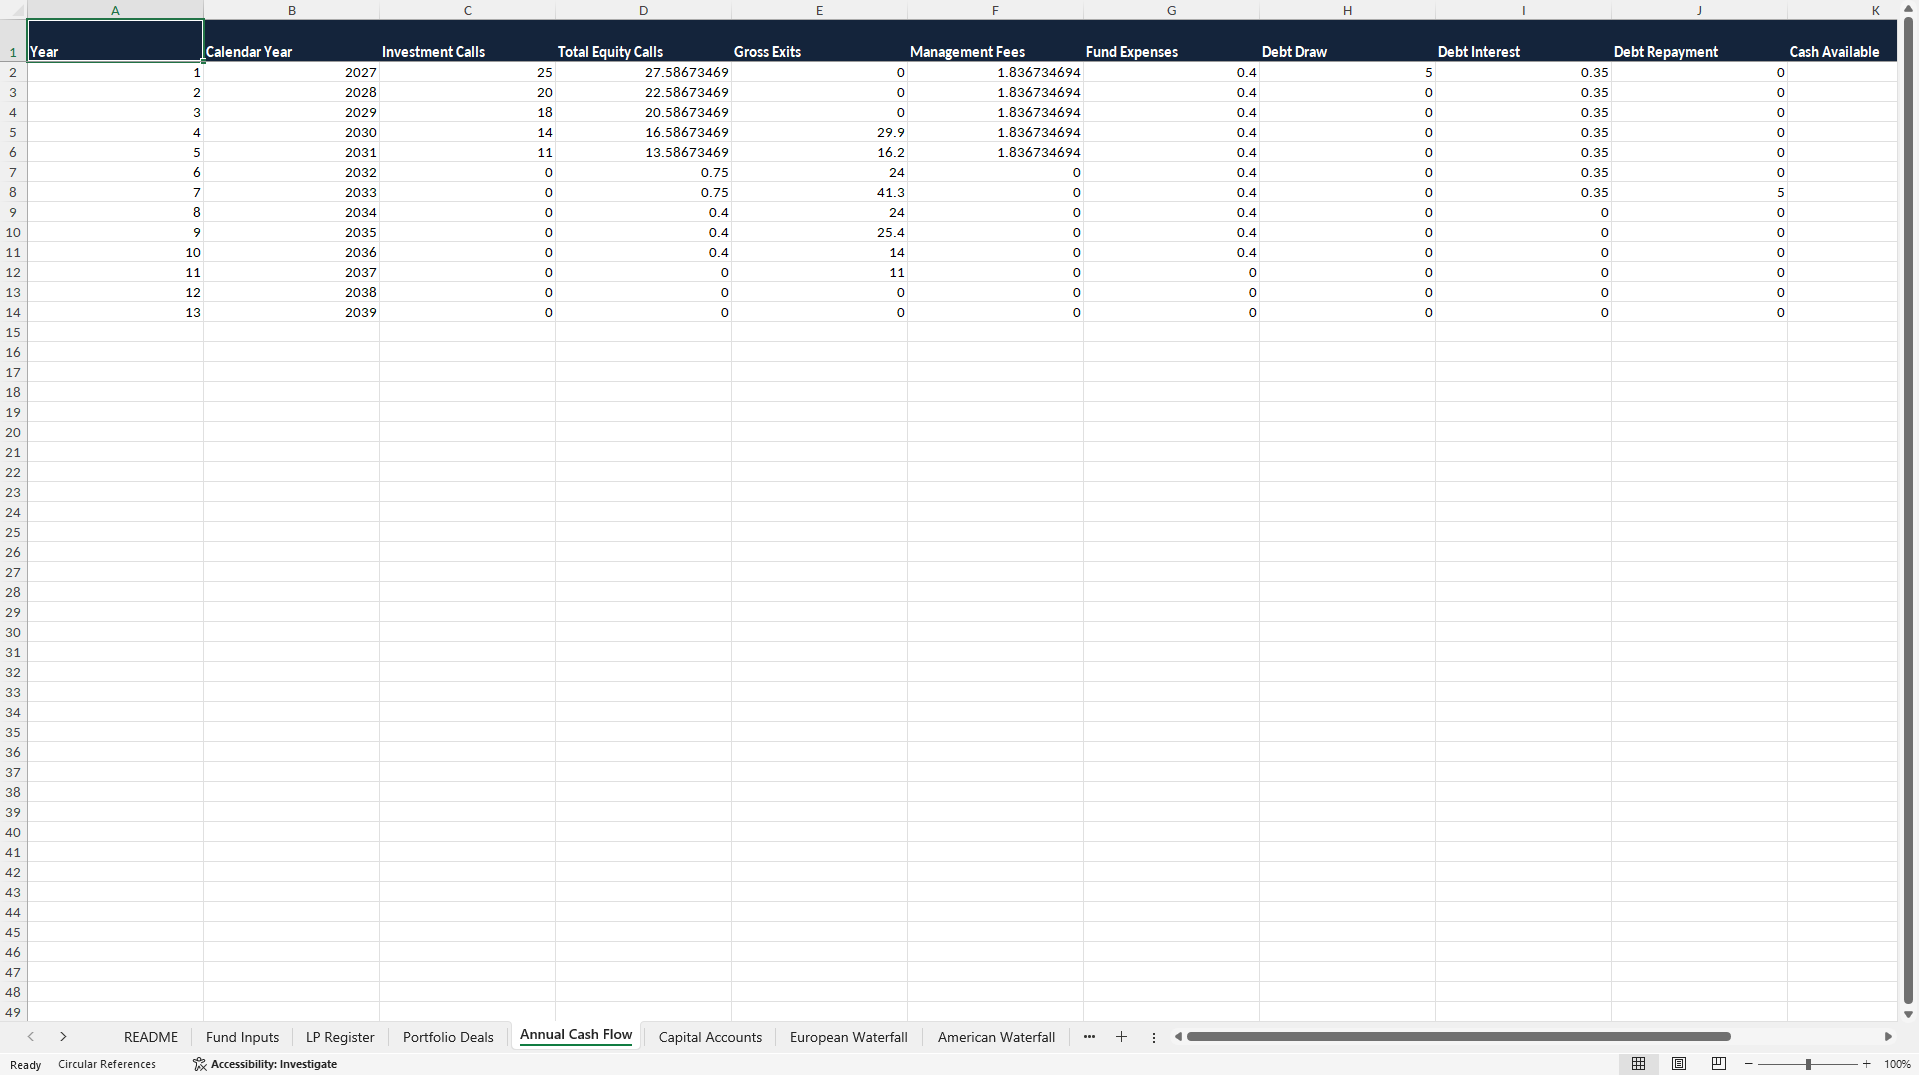This screenshot has height=1075, width=1919.
Task: Open Accessibility Investigate status item
Action: (265, 1064)
